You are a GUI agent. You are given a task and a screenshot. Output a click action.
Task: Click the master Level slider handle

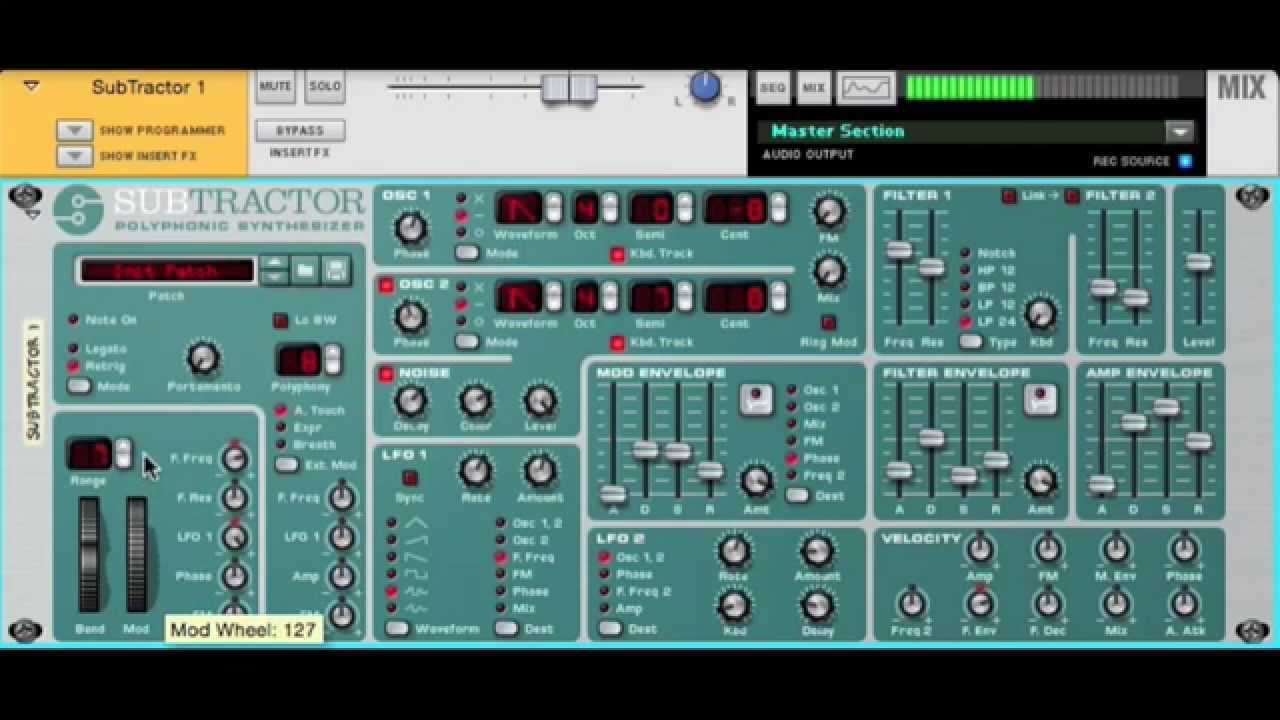(x=1198, y=262)
